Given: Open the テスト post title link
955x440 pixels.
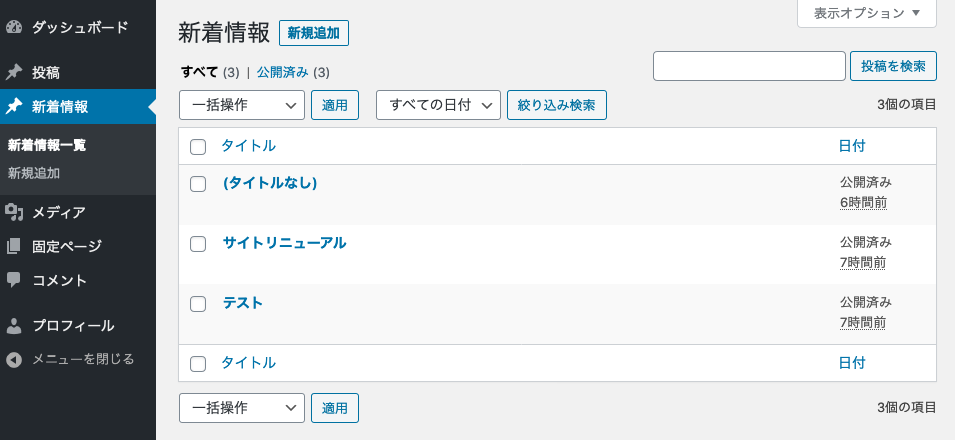Looking at the screenshot, I should [242, 303].
